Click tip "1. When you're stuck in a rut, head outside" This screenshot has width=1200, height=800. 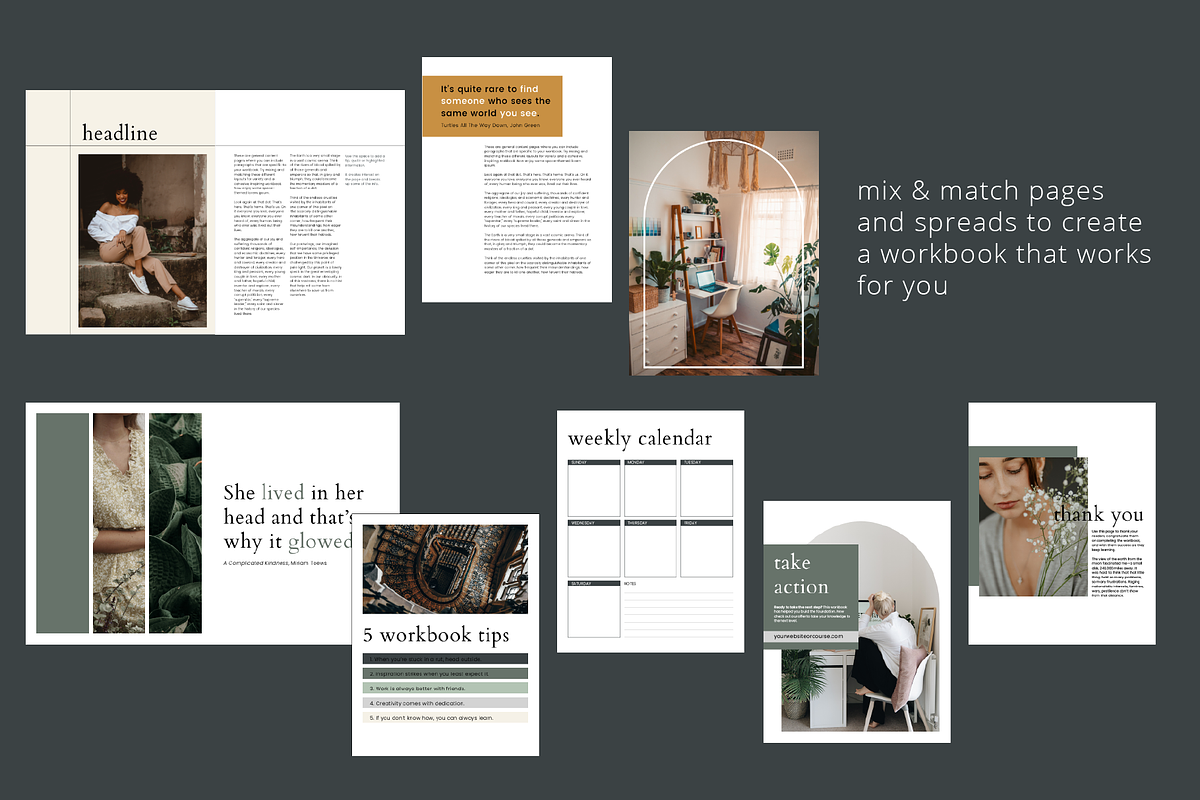point(445,660)
